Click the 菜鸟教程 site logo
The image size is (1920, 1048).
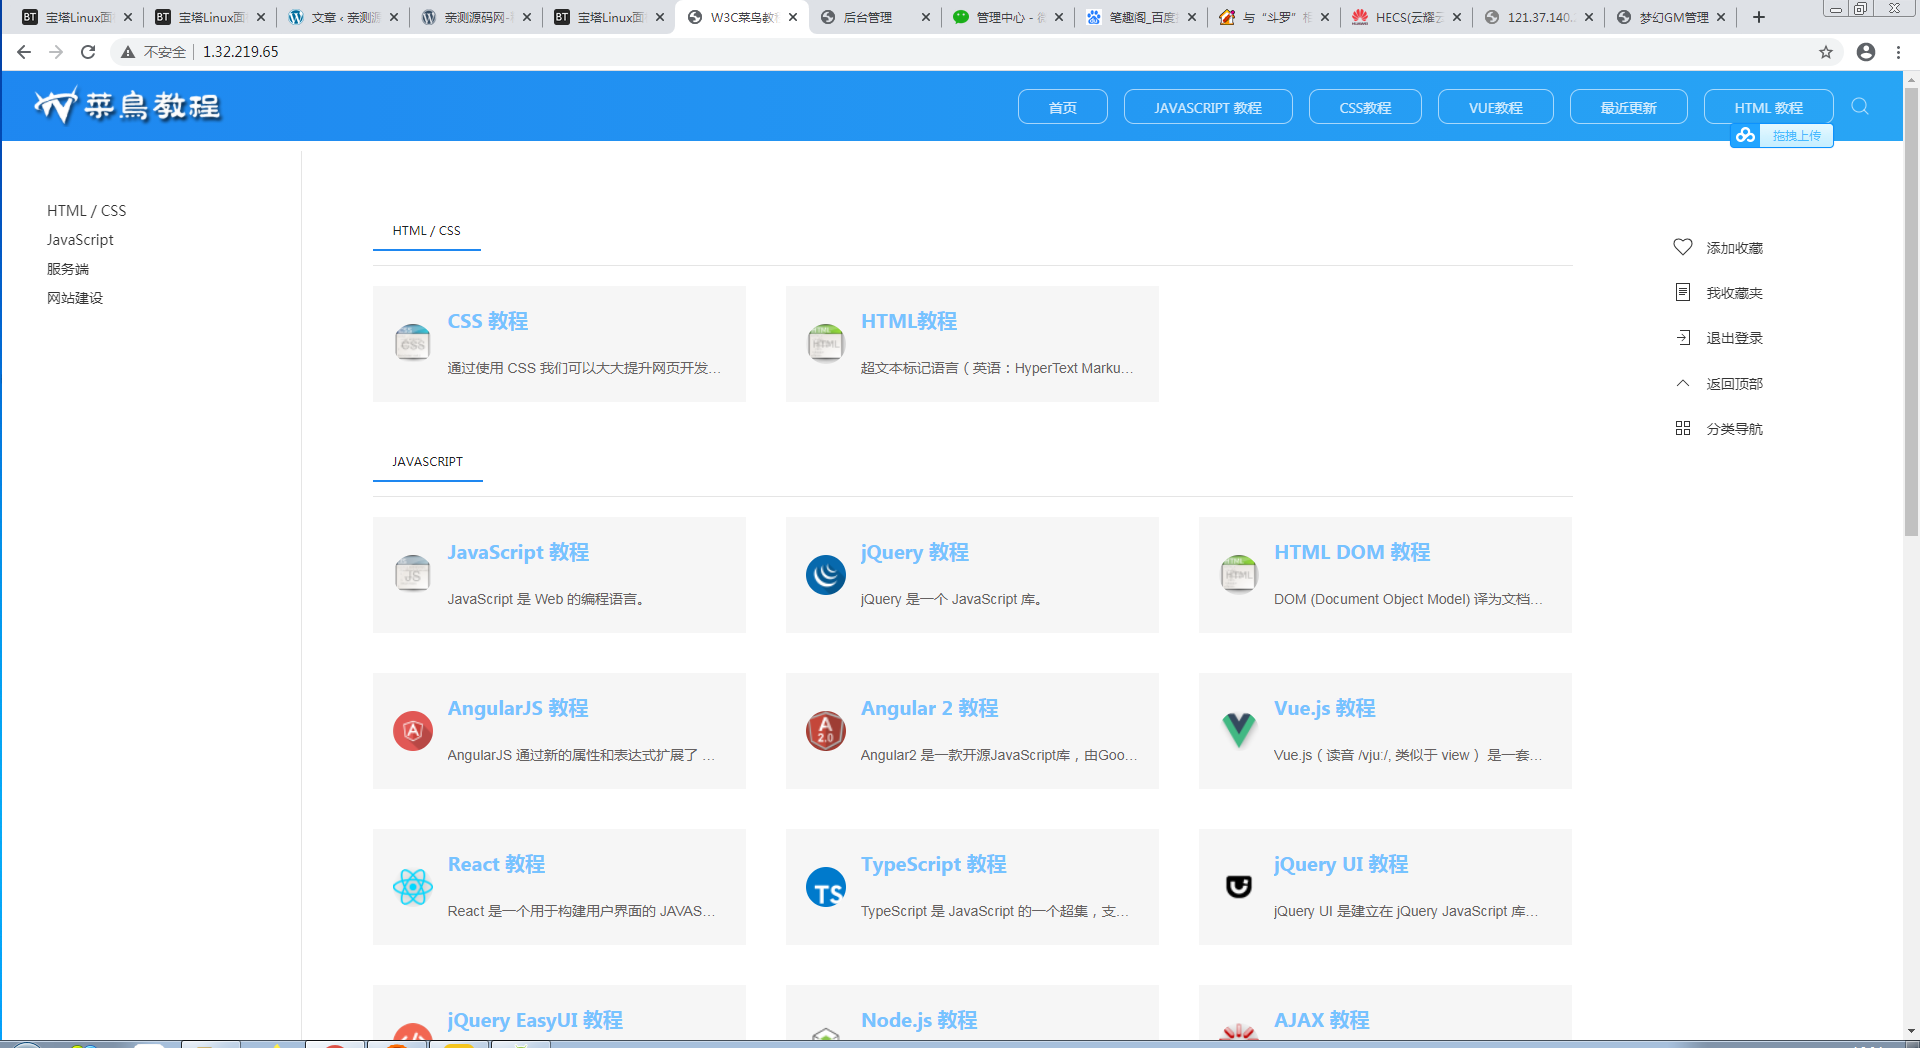pos(127,105)
